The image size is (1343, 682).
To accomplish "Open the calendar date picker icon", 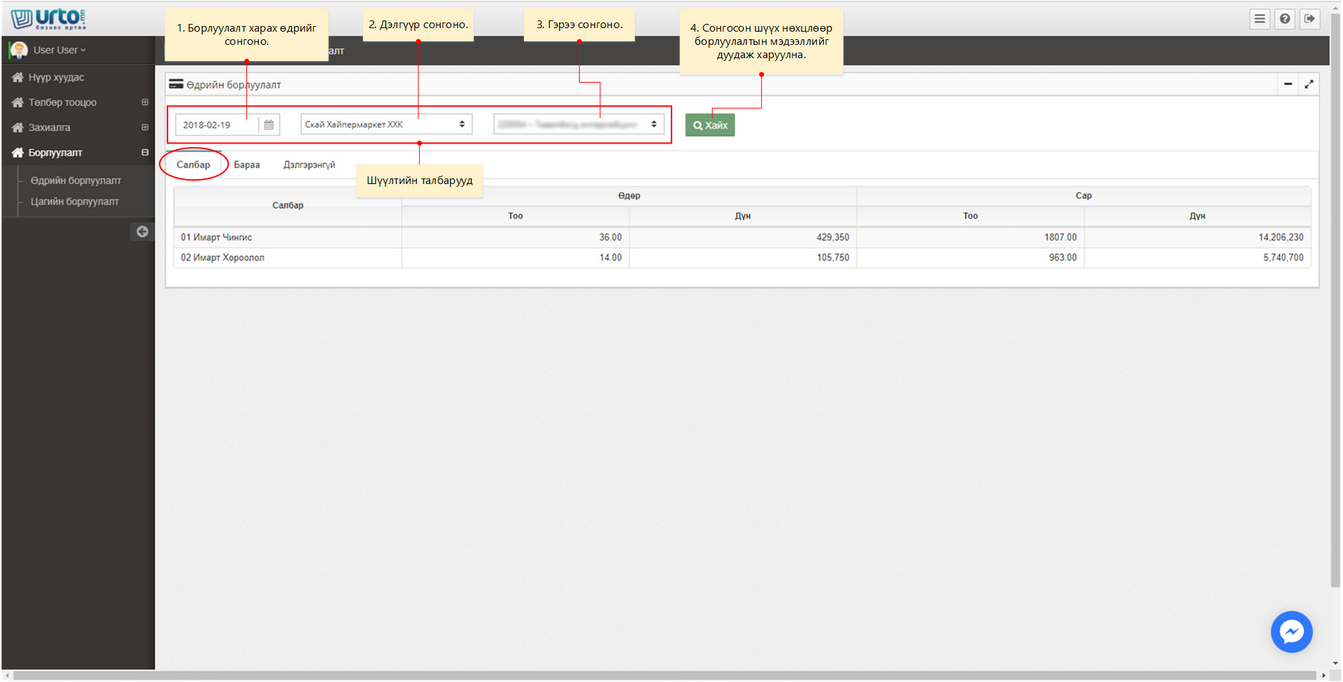I will (269, 125).
